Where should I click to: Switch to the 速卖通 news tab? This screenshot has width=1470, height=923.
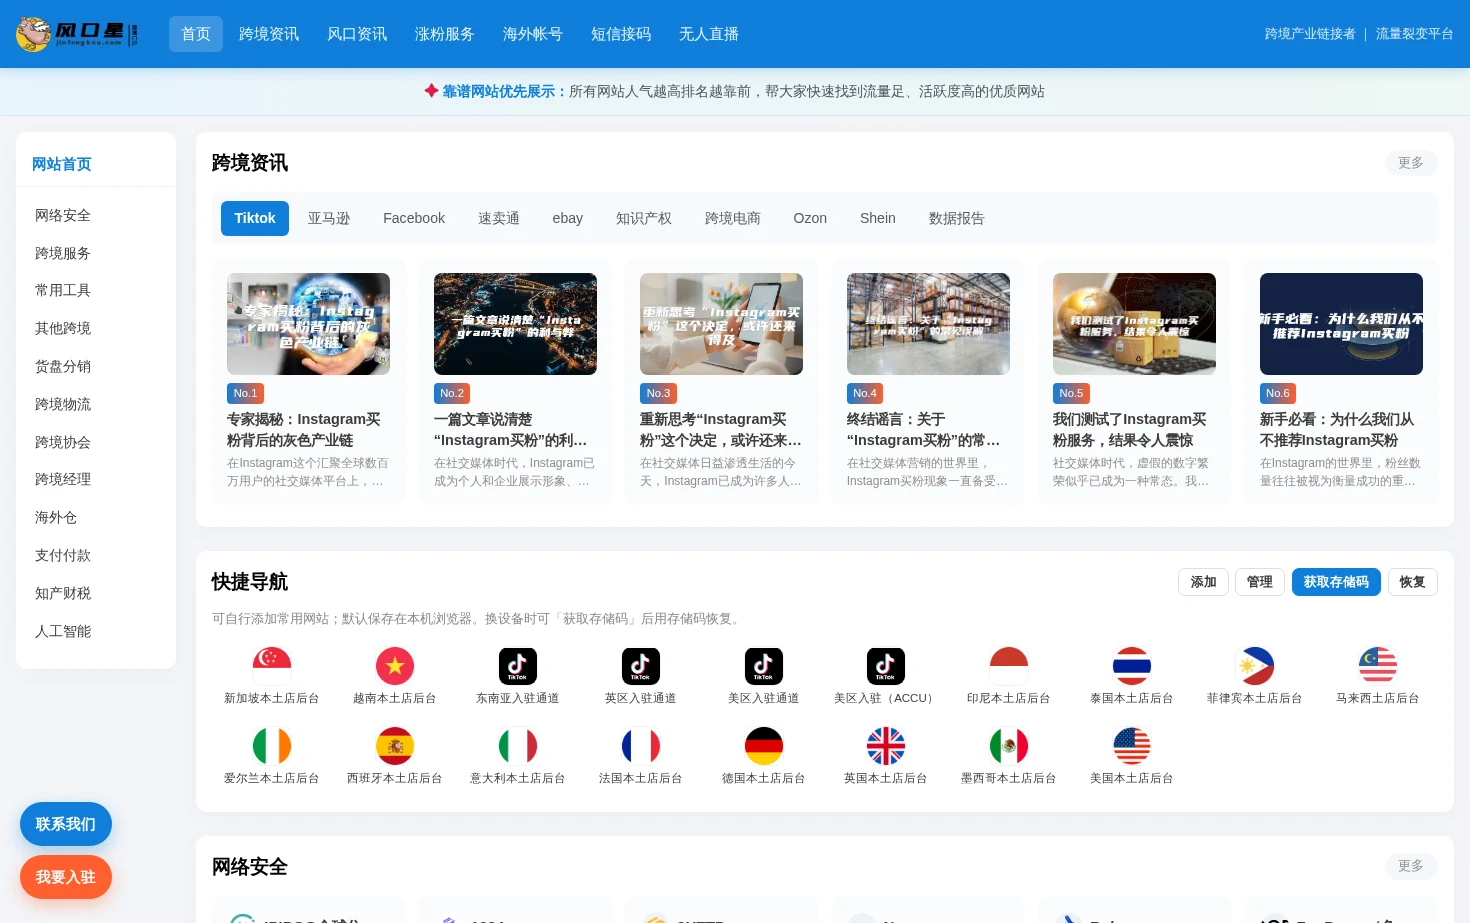click(499, 218)
